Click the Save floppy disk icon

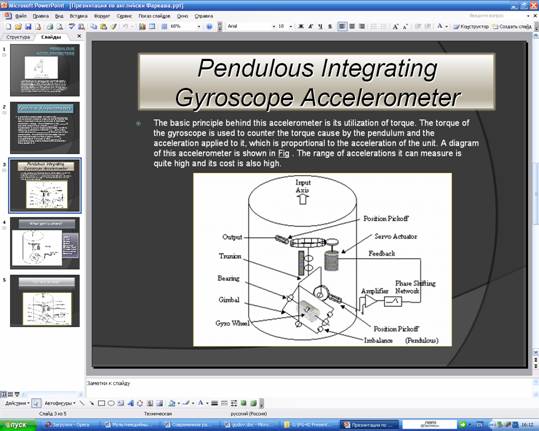point(28,26)
